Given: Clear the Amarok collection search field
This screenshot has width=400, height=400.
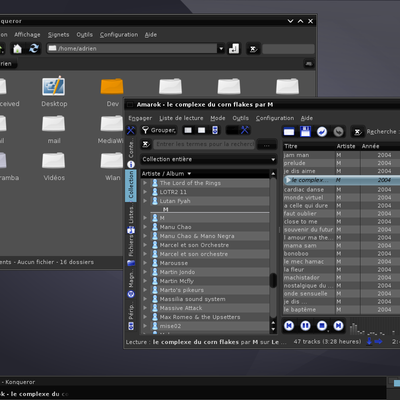Looking at the screenshot, I should (x=146, y=144).
